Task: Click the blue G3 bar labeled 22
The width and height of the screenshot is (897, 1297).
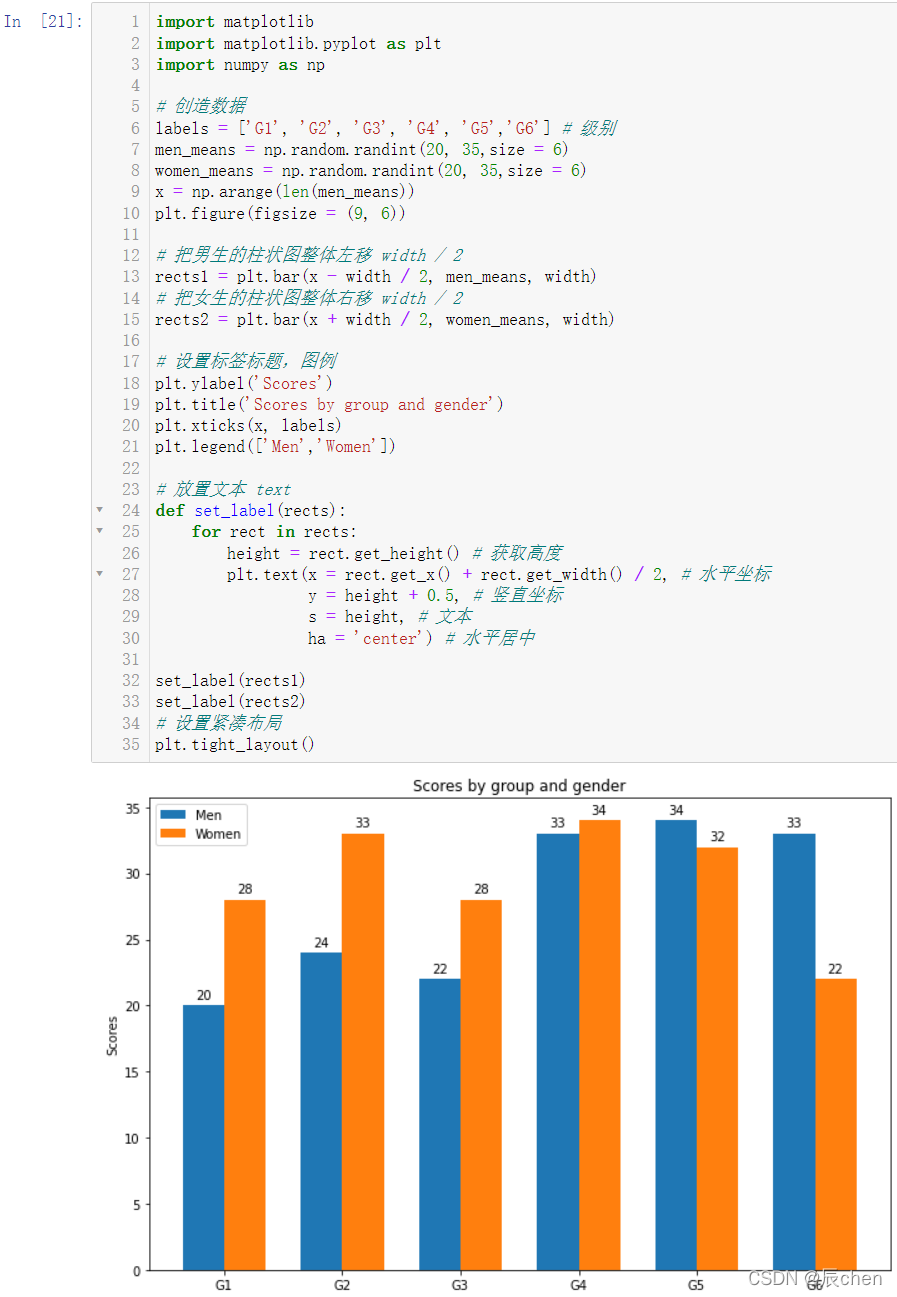Action: pyautogui.click(x=439, y=1124)
